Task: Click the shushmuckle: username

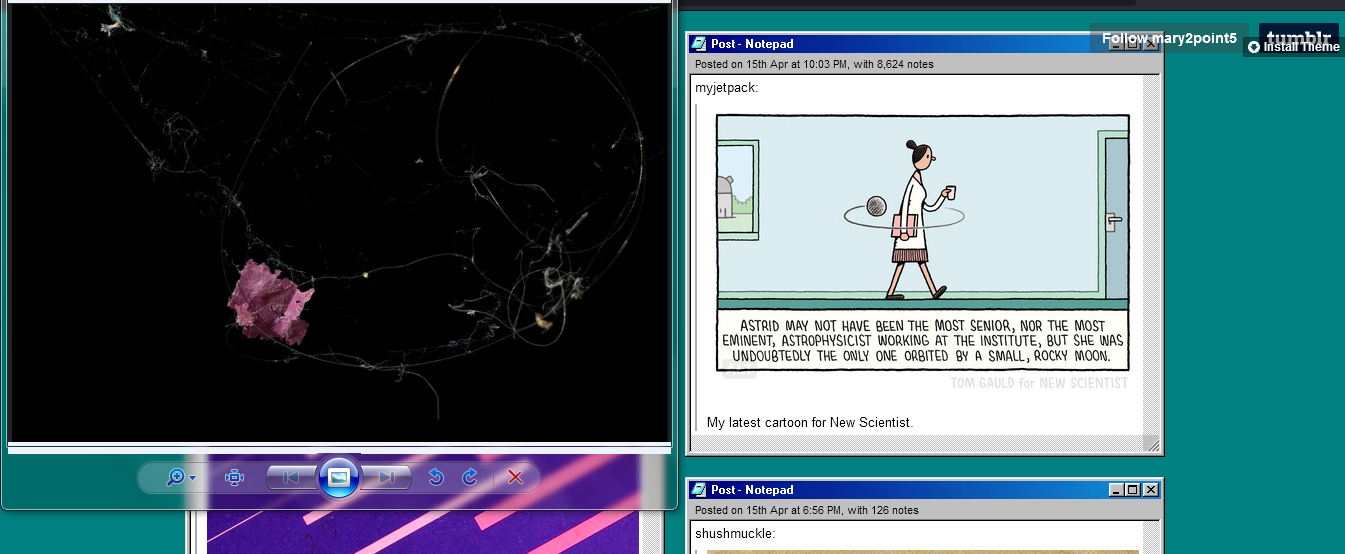Action: (735, 534)
